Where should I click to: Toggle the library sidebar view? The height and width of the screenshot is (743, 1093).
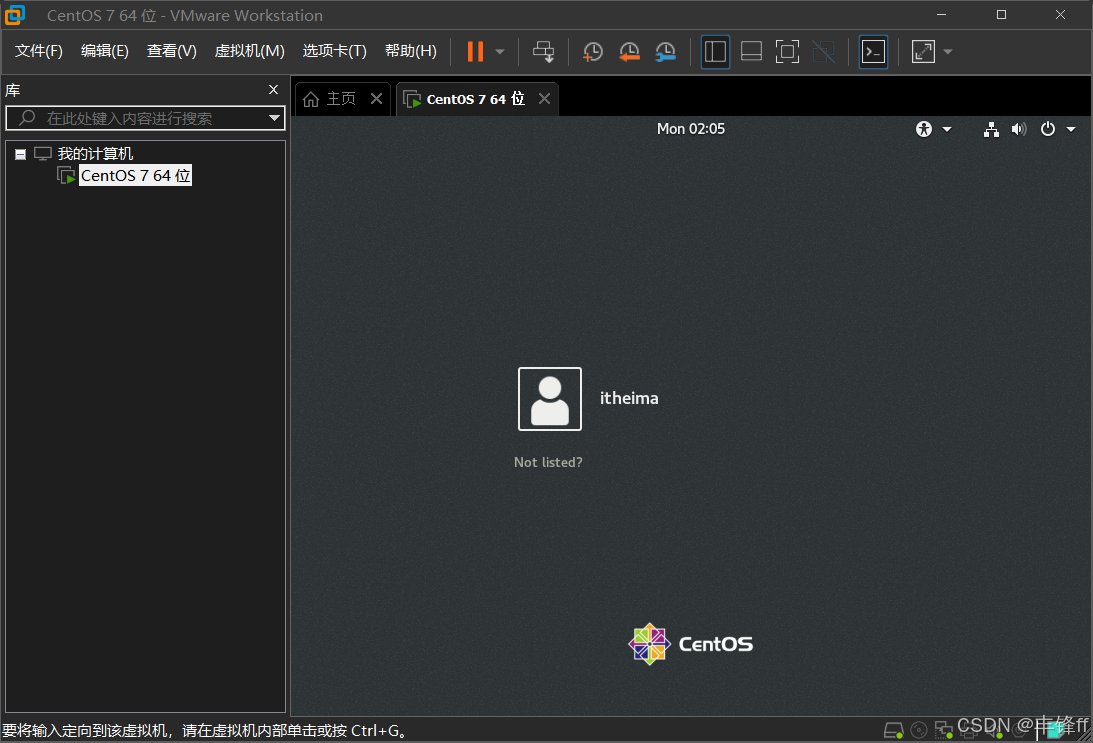[715, 52]
